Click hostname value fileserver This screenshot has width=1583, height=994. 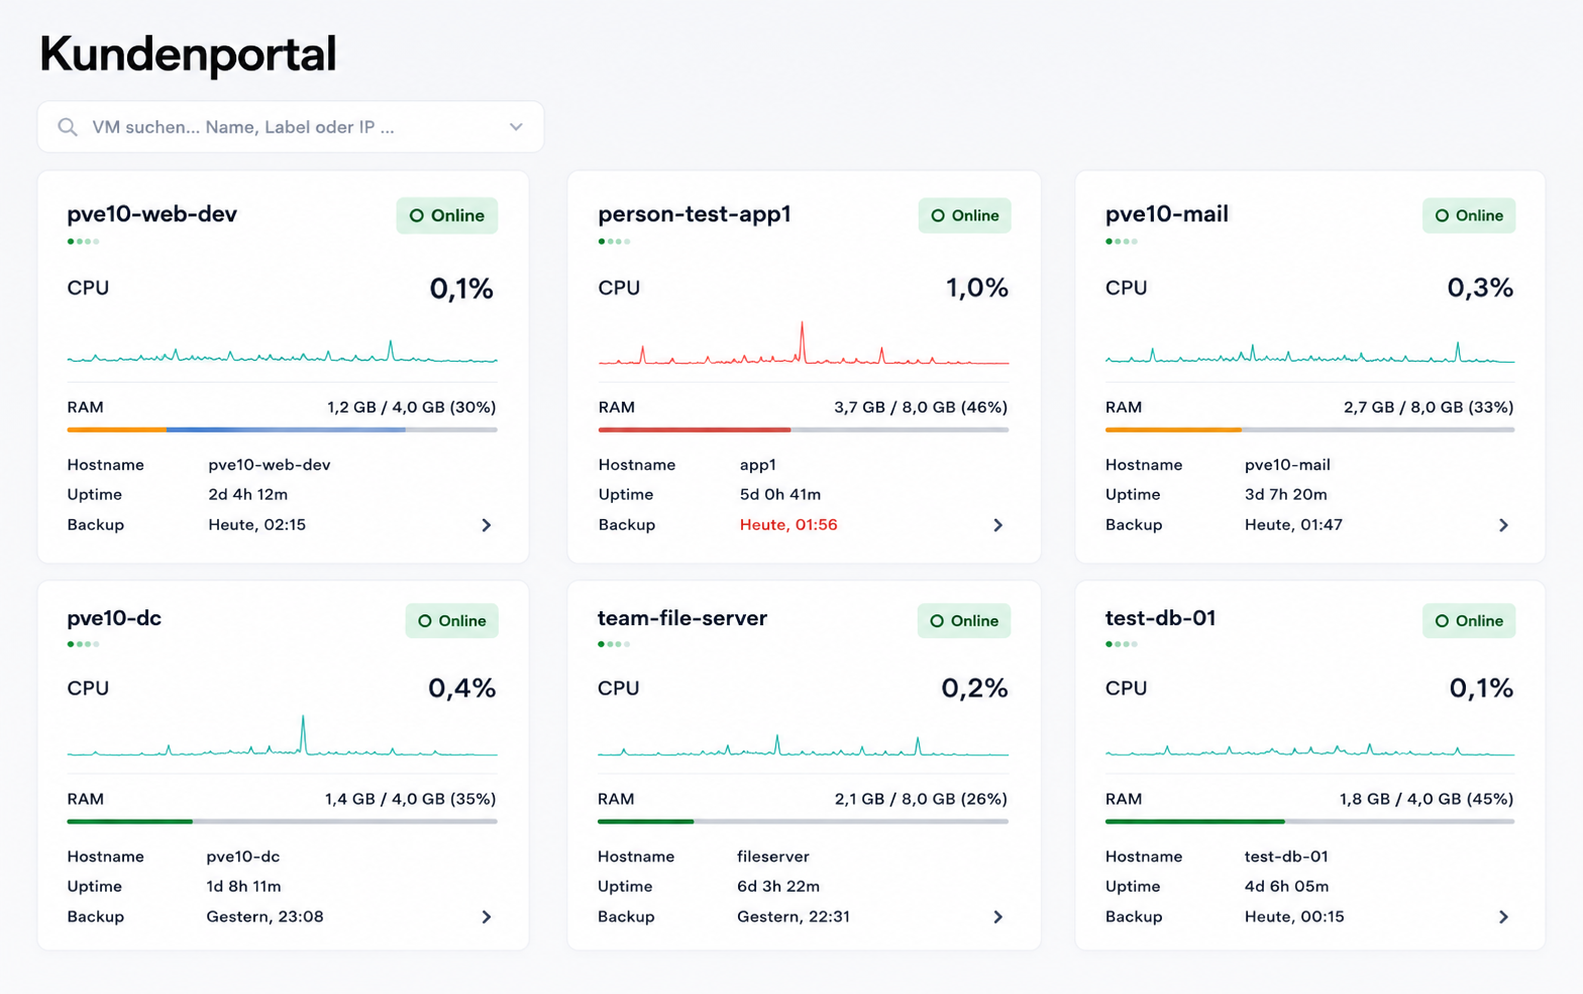click(773, 857)
